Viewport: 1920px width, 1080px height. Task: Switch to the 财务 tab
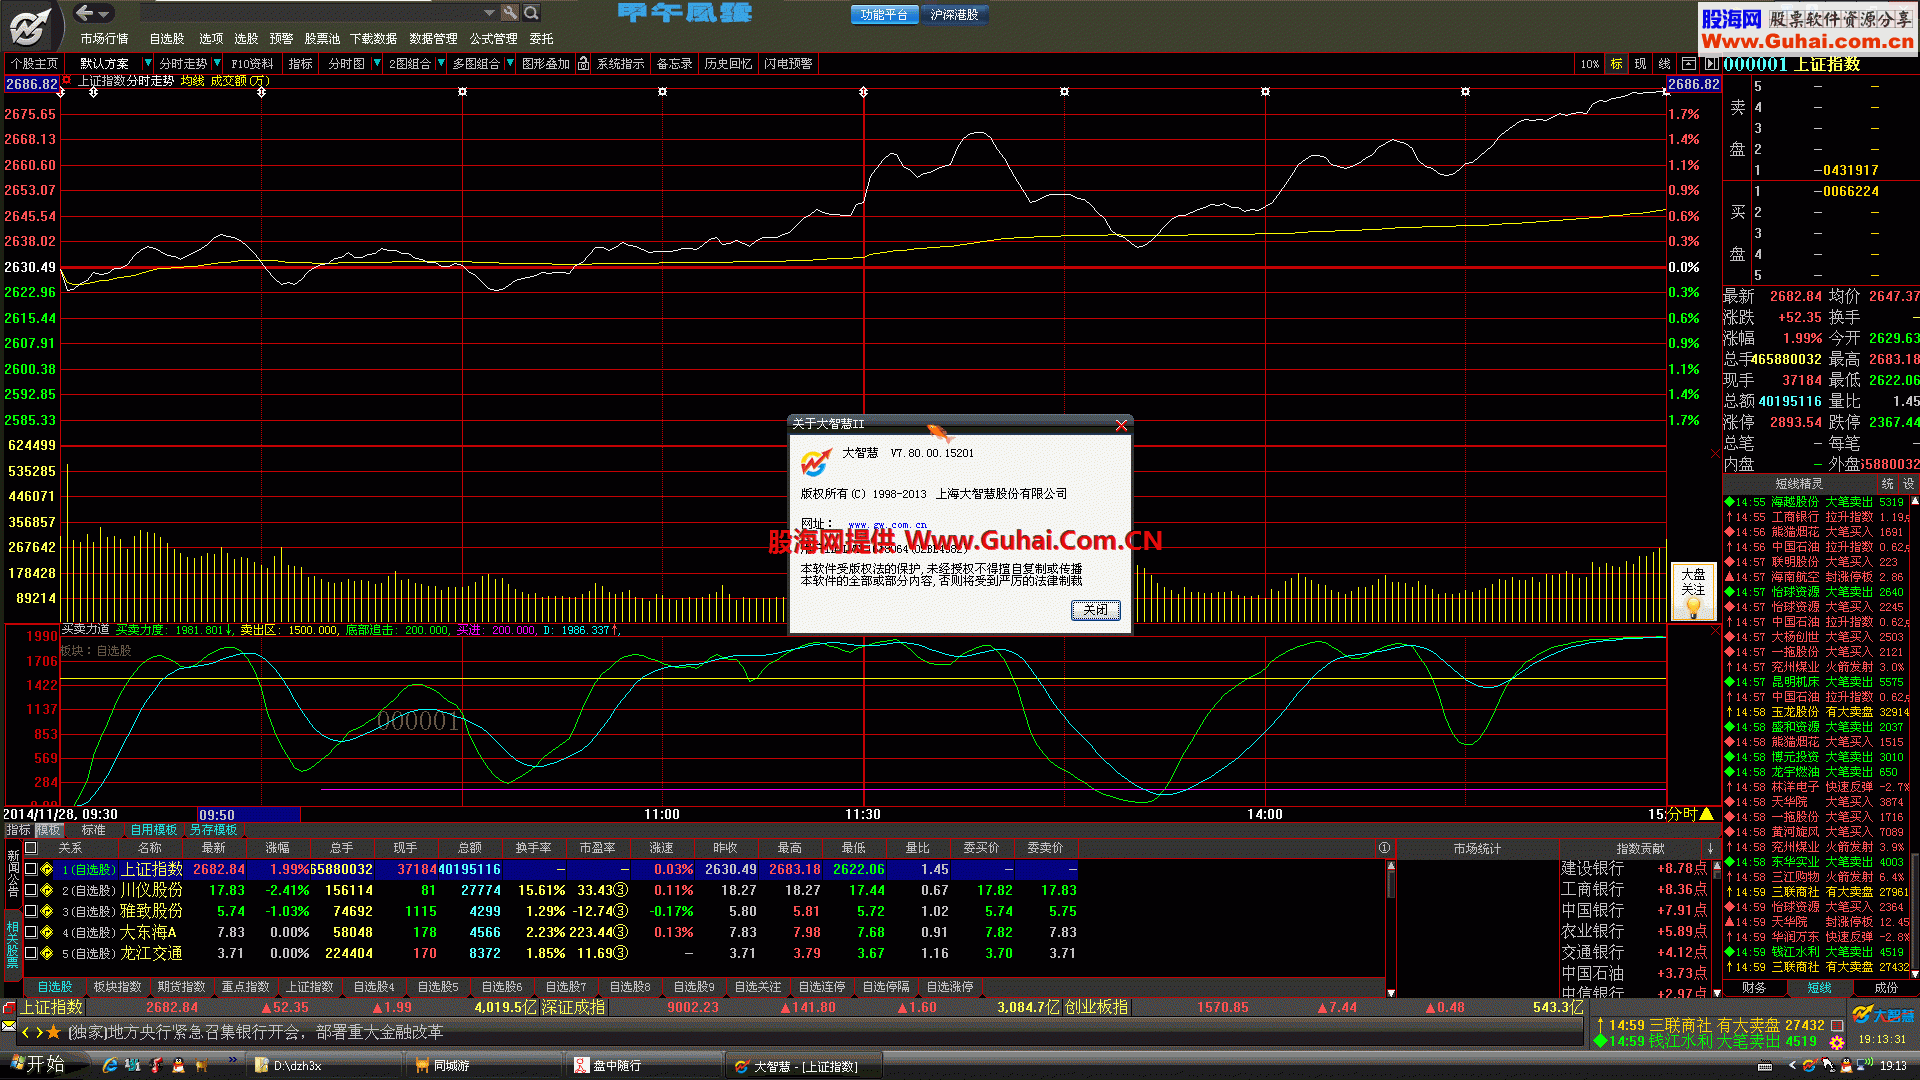[1754, 988]
